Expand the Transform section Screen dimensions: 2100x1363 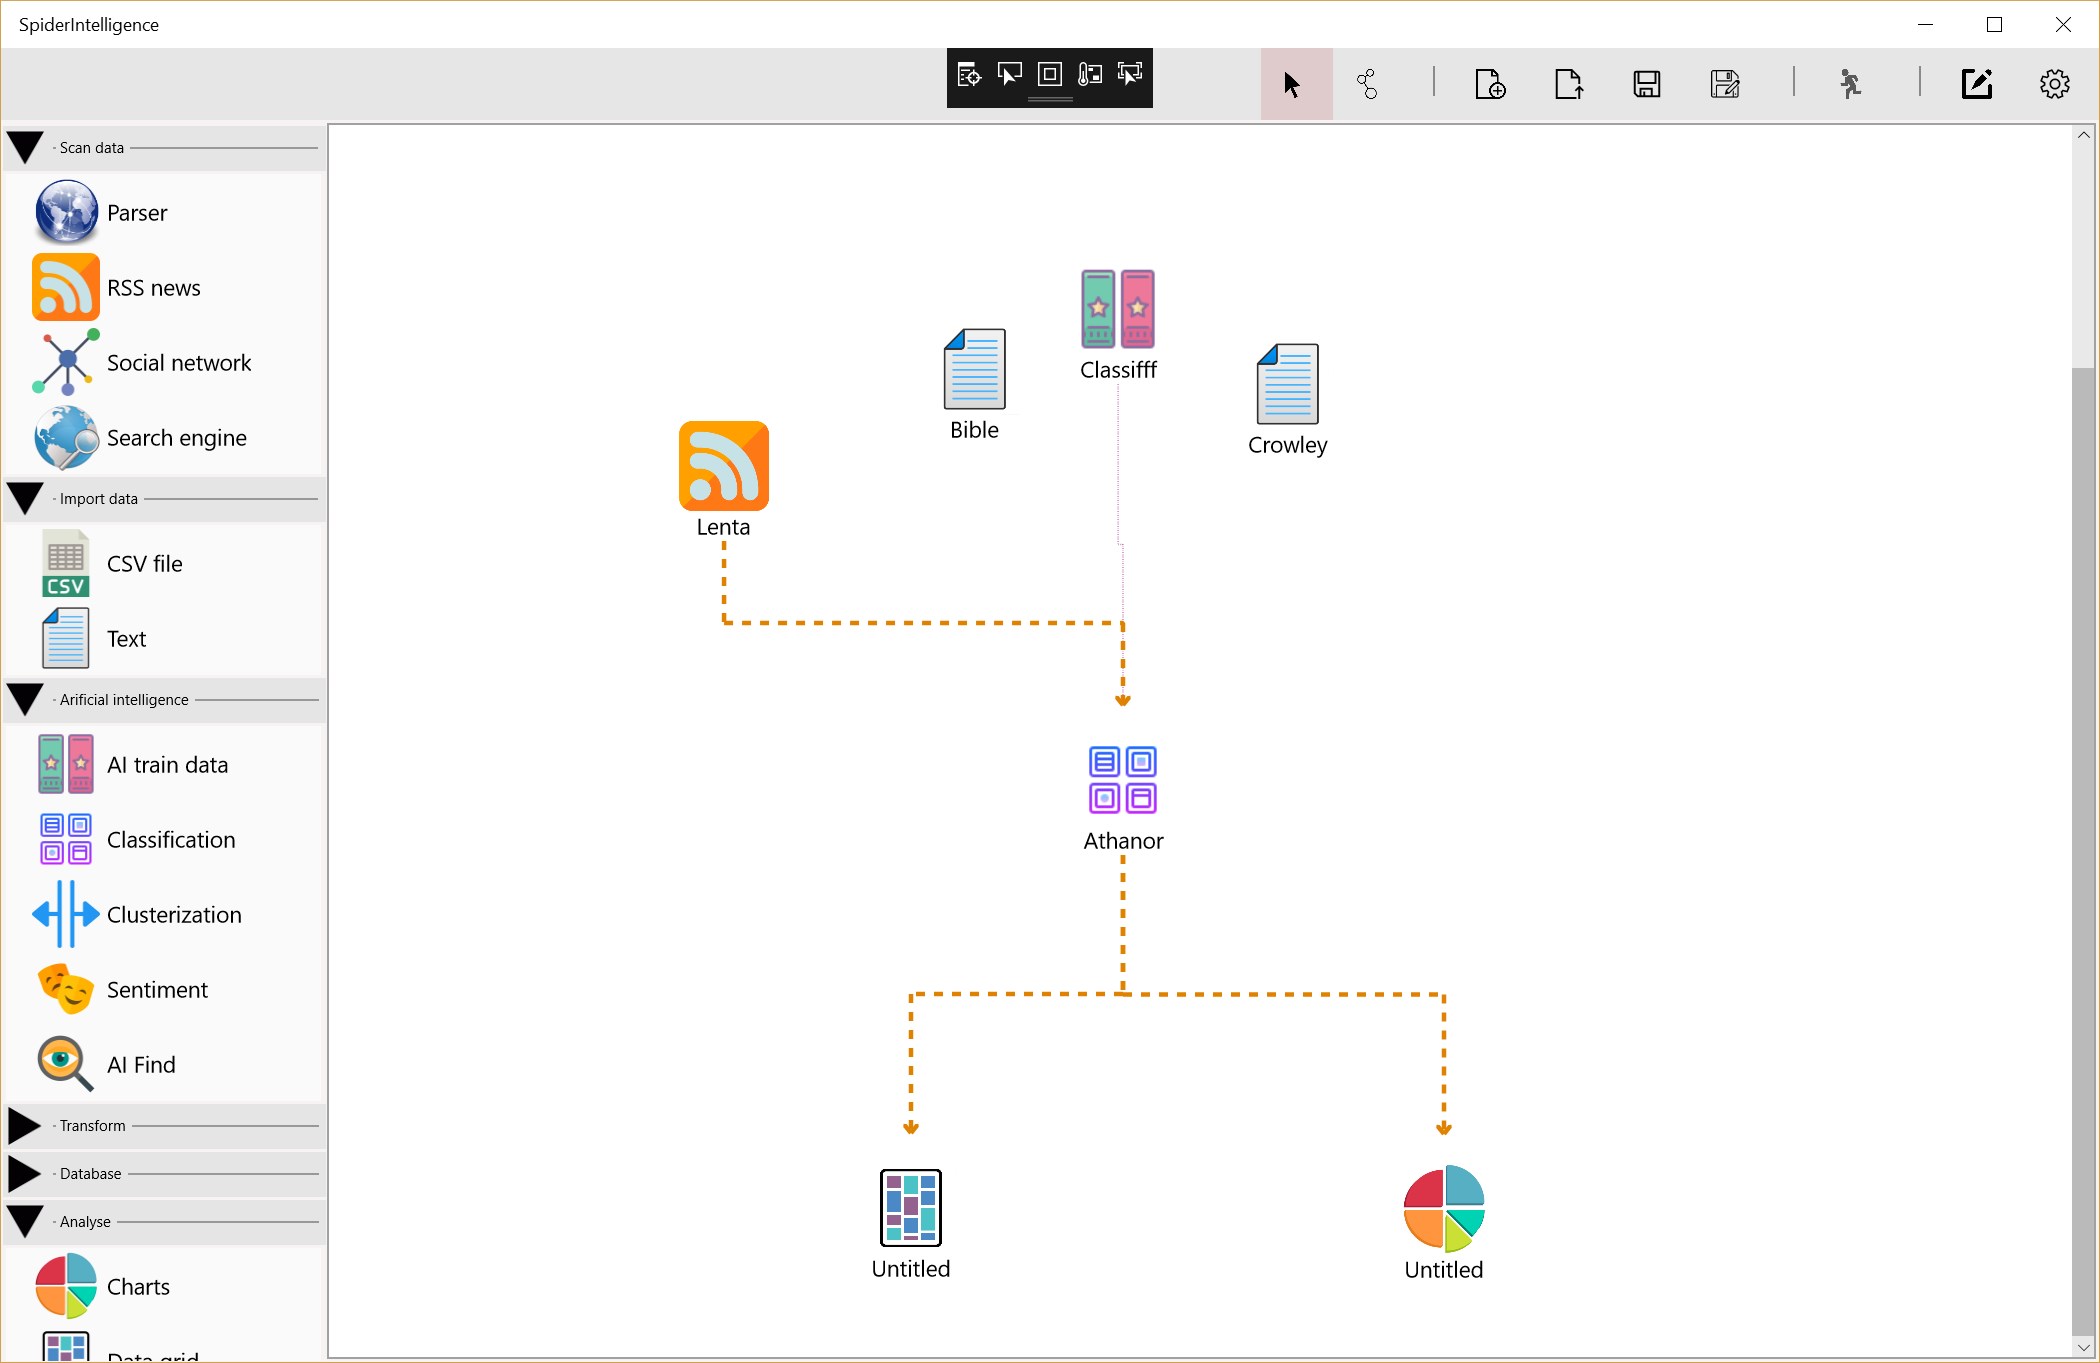point(25,1126)
